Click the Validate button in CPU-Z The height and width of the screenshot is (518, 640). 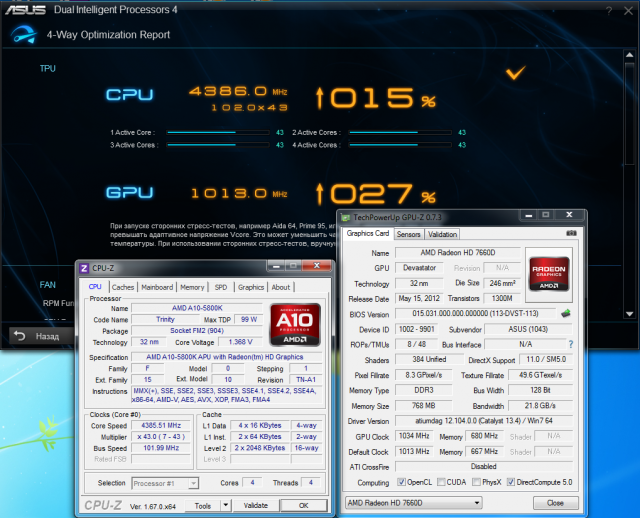[x=256, y=505]
